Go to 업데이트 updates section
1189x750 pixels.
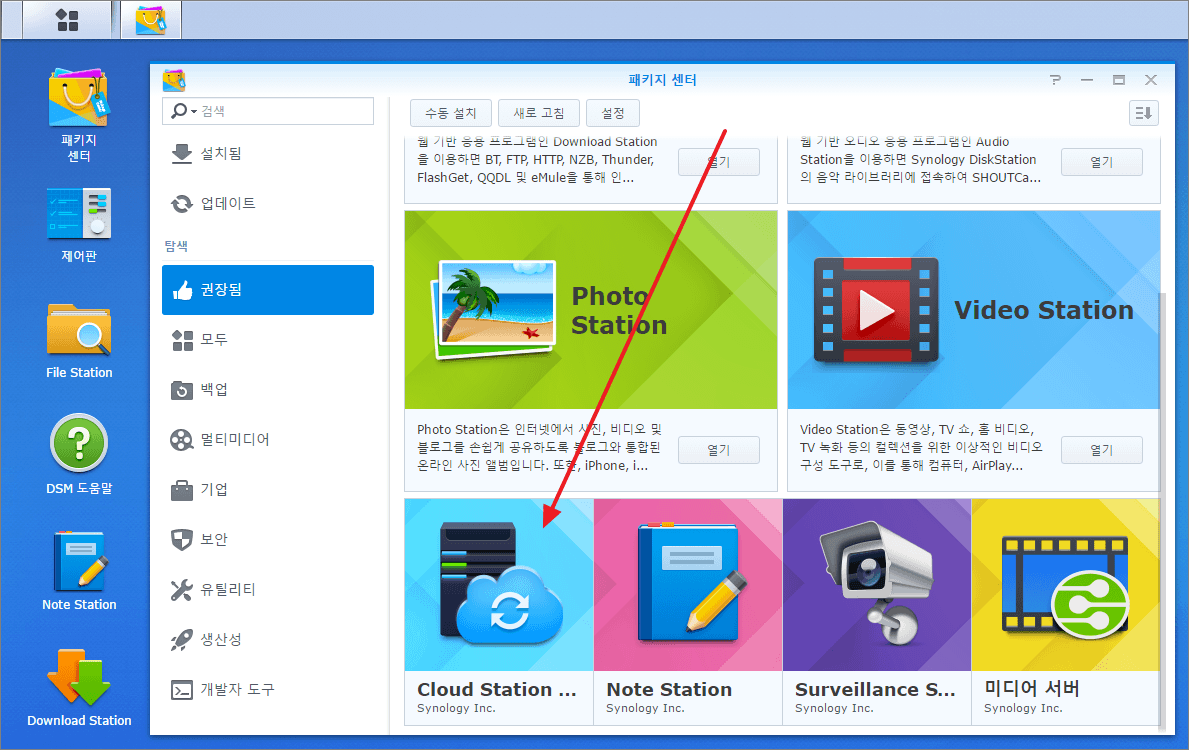tap(268, 203)
